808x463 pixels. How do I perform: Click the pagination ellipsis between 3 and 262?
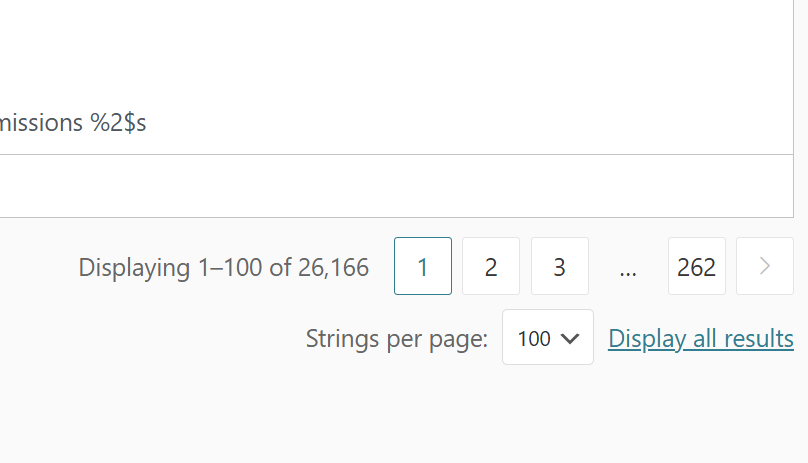click(x=628, y=268)
